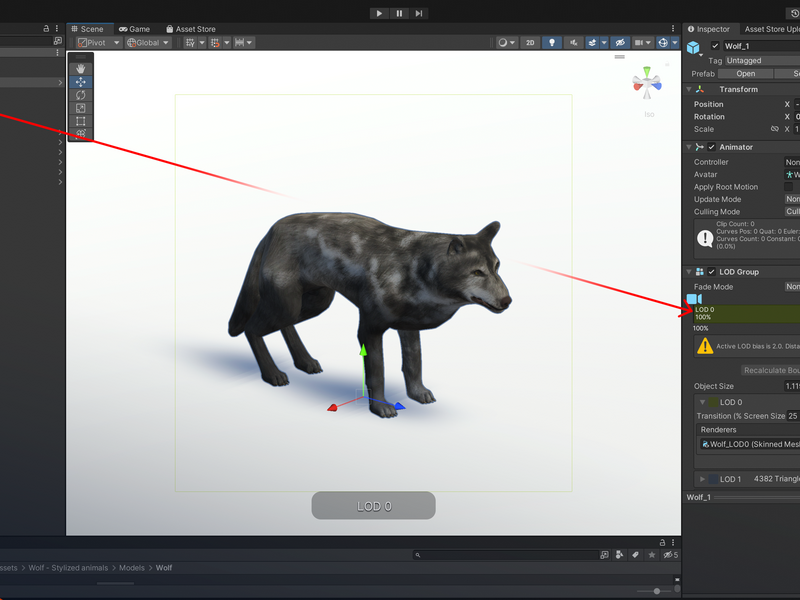Click the grid visibility icon in Scene toolbar

pos(190,43)
